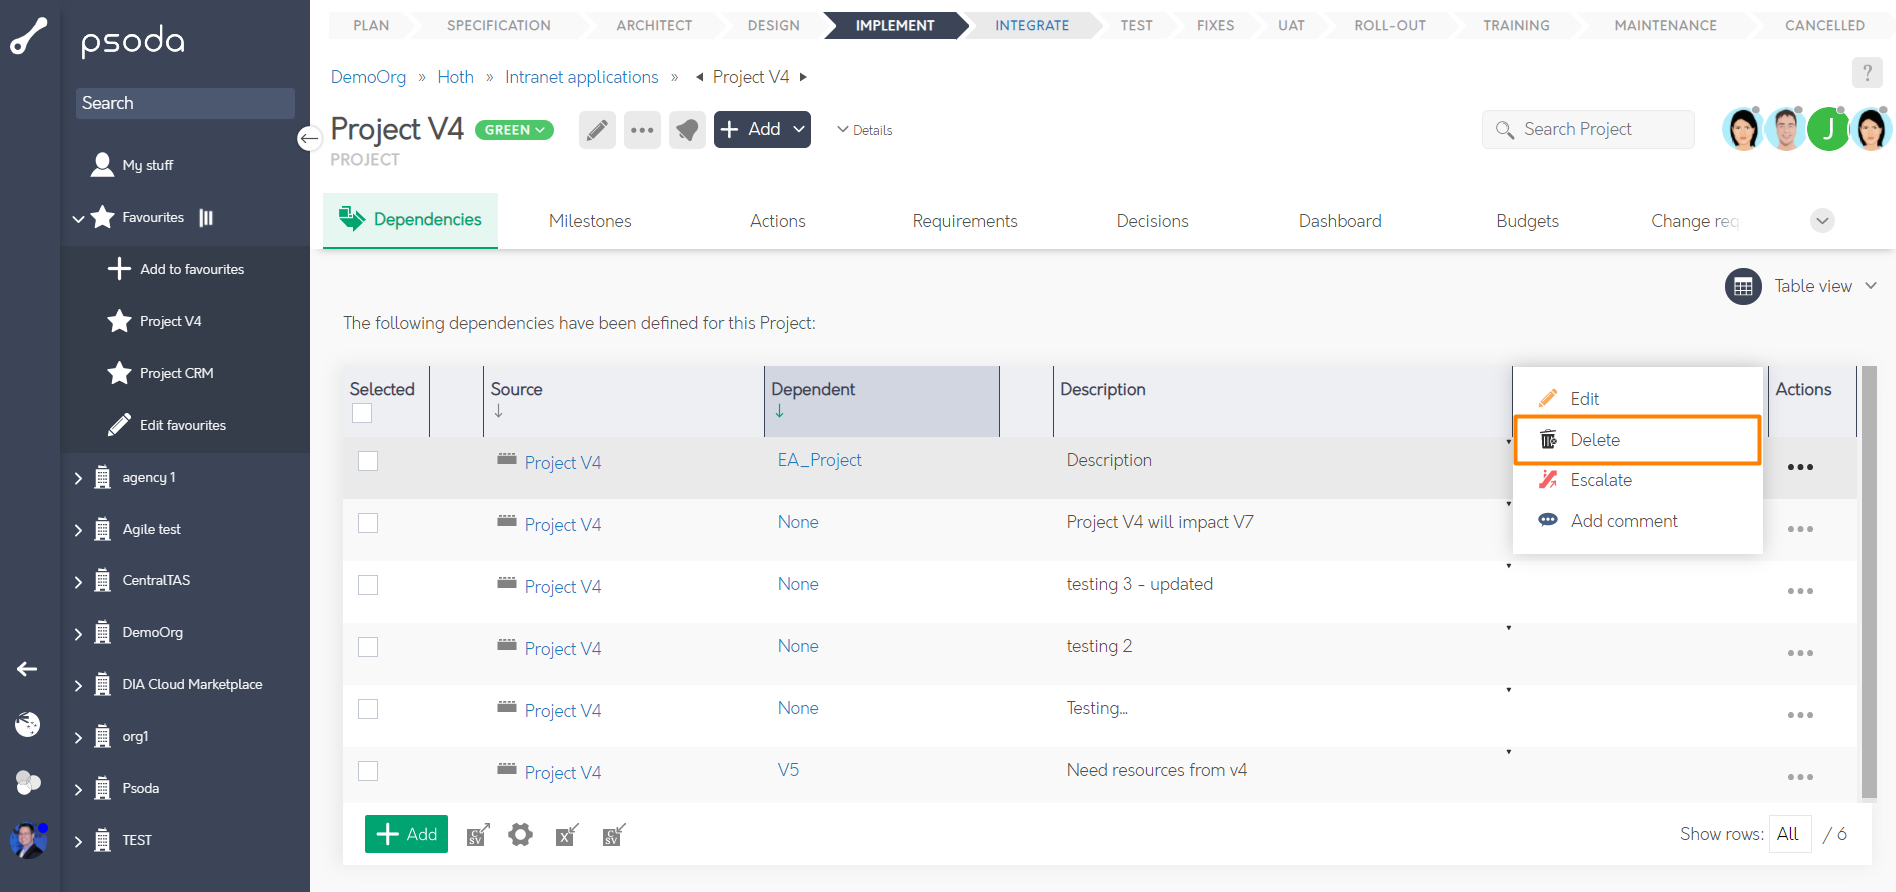Click the Excel export icon below table
The width and height of the screenshot is (1896, 892).
[567, 834]
